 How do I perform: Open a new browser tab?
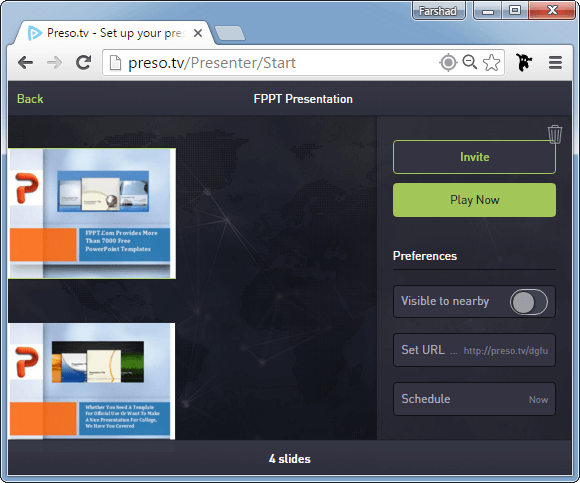pyautogui.click(x=230, y=33)
